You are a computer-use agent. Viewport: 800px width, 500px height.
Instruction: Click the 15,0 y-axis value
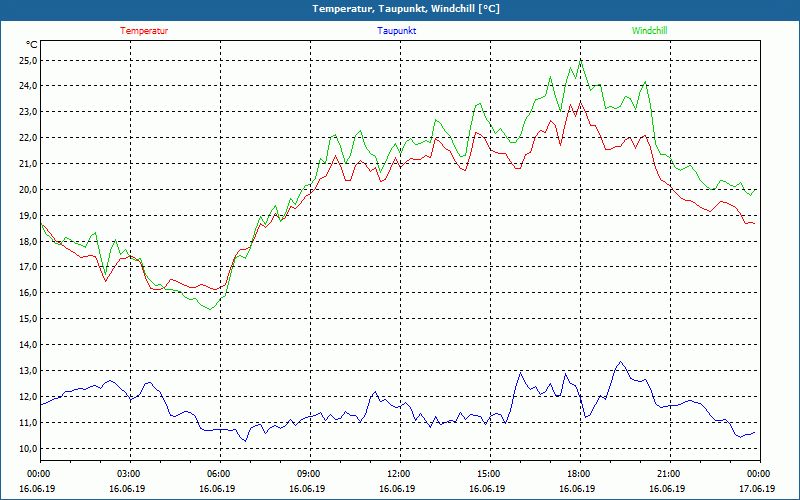click(x=29, y=319)
